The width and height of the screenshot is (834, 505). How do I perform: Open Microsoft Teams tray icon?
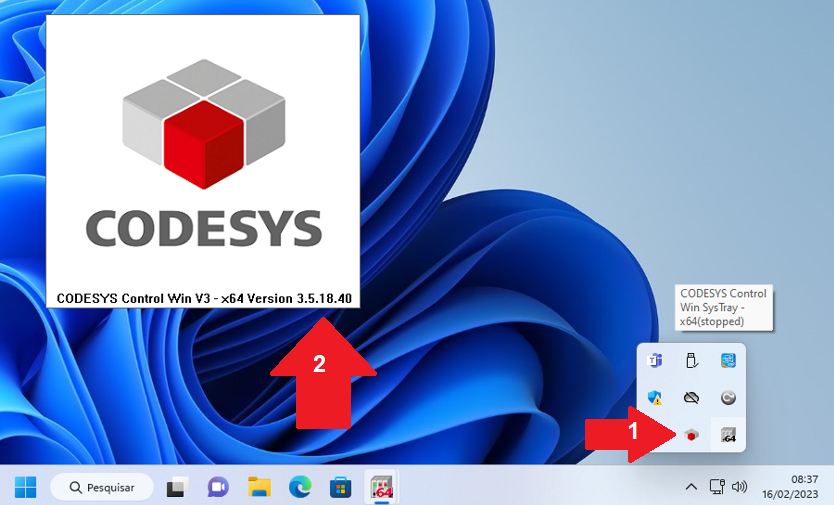(655, 360)
